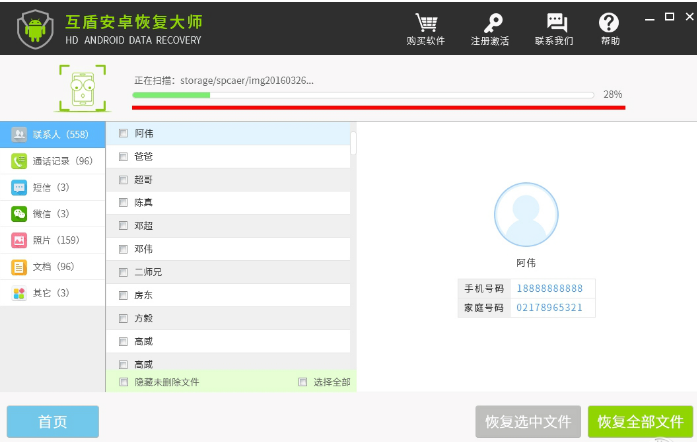
Task: Open 联系我们 chat bubble icon
Action: point(554,28)
